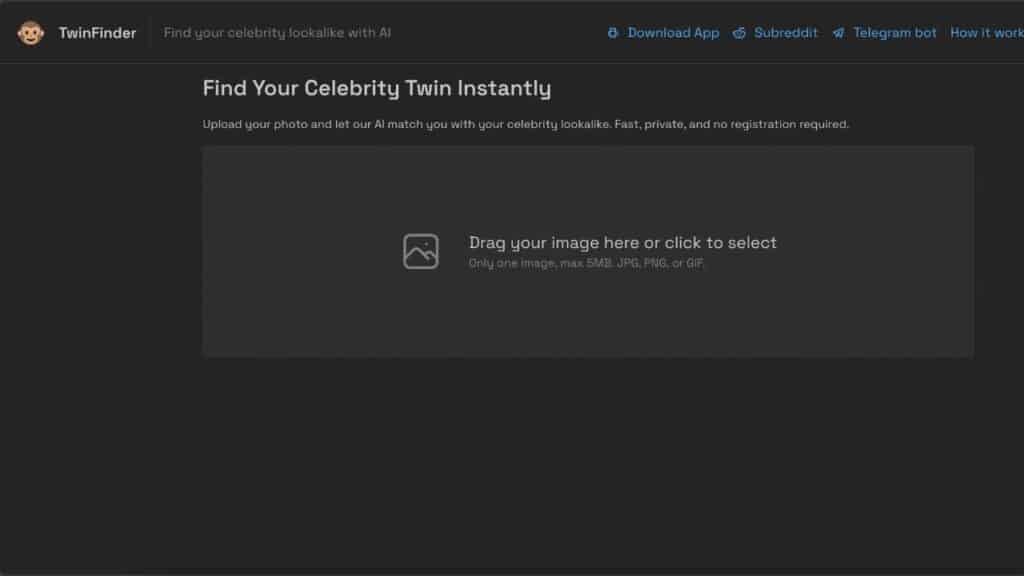Image resolution: width=1024 pixels, height=576 pixels.
Task: Visit the Subreddit link
Action: [785, 33]
